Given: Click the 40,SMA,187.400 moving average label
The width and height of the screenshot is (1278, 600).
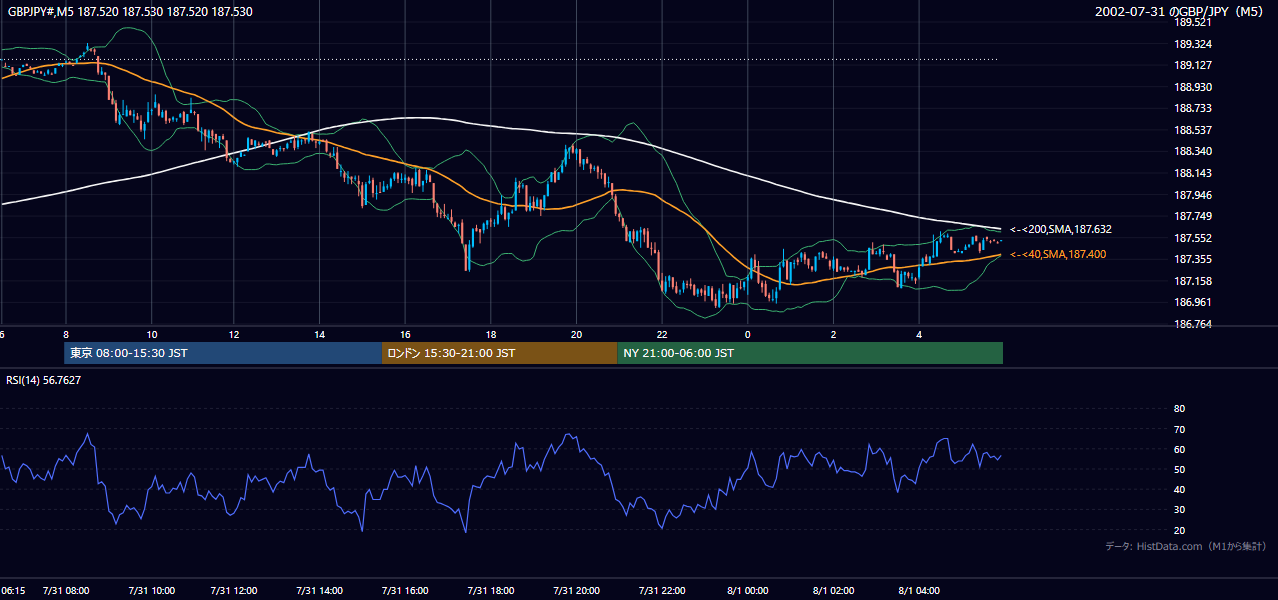Looking at the screenshot, I should [1058, 255].
